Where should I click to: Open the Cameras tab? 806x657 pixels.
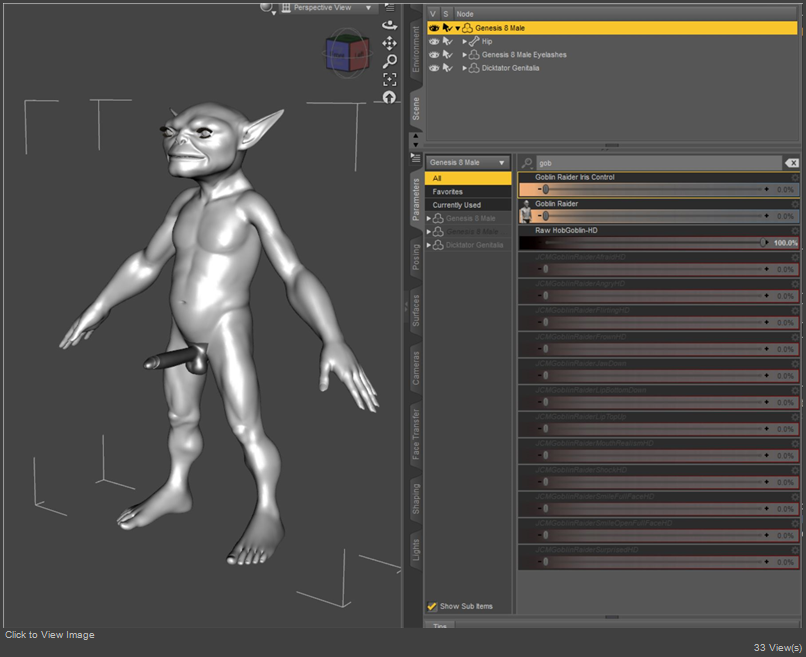pos(415,368)
